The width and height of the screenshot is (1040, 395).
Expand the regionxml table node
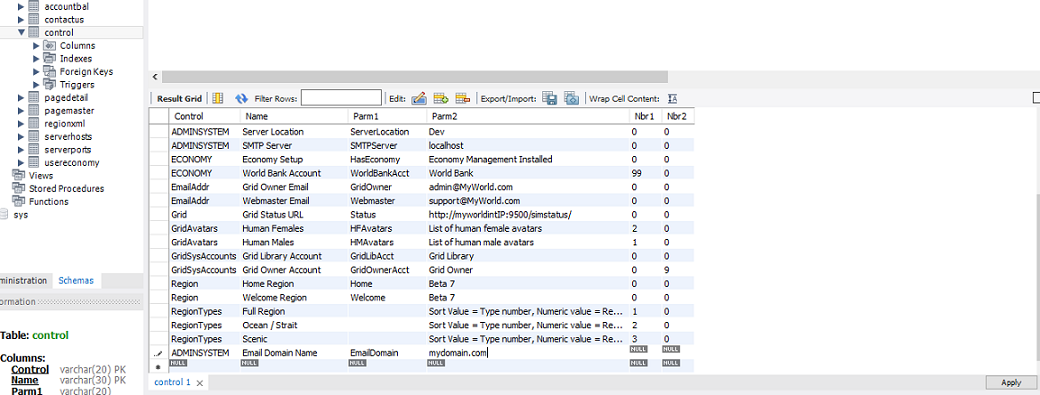21,123
